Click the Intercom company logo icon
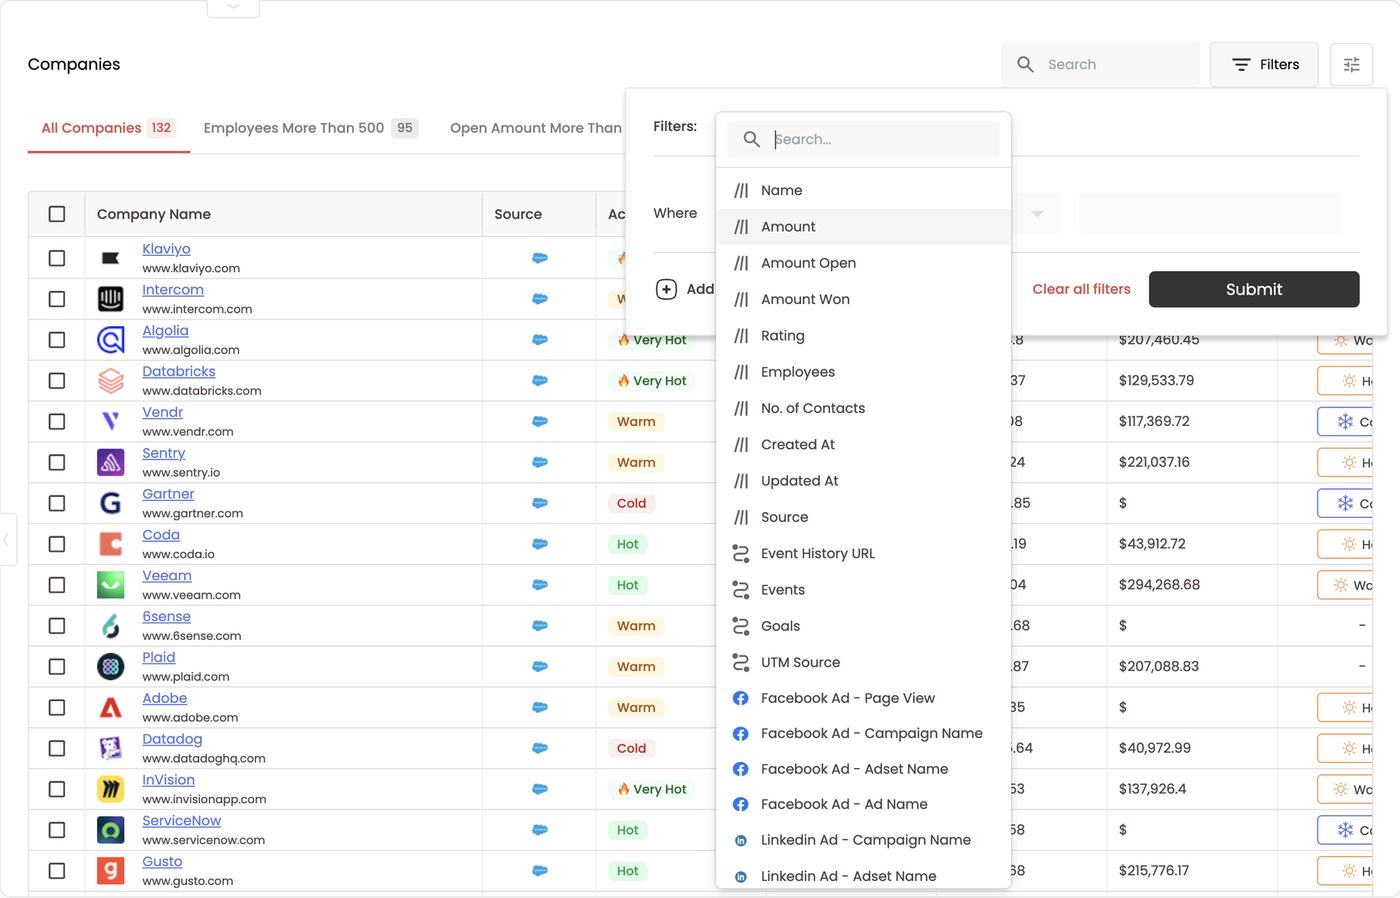This screenshot has width=1400, height=898. coord(111,299)
